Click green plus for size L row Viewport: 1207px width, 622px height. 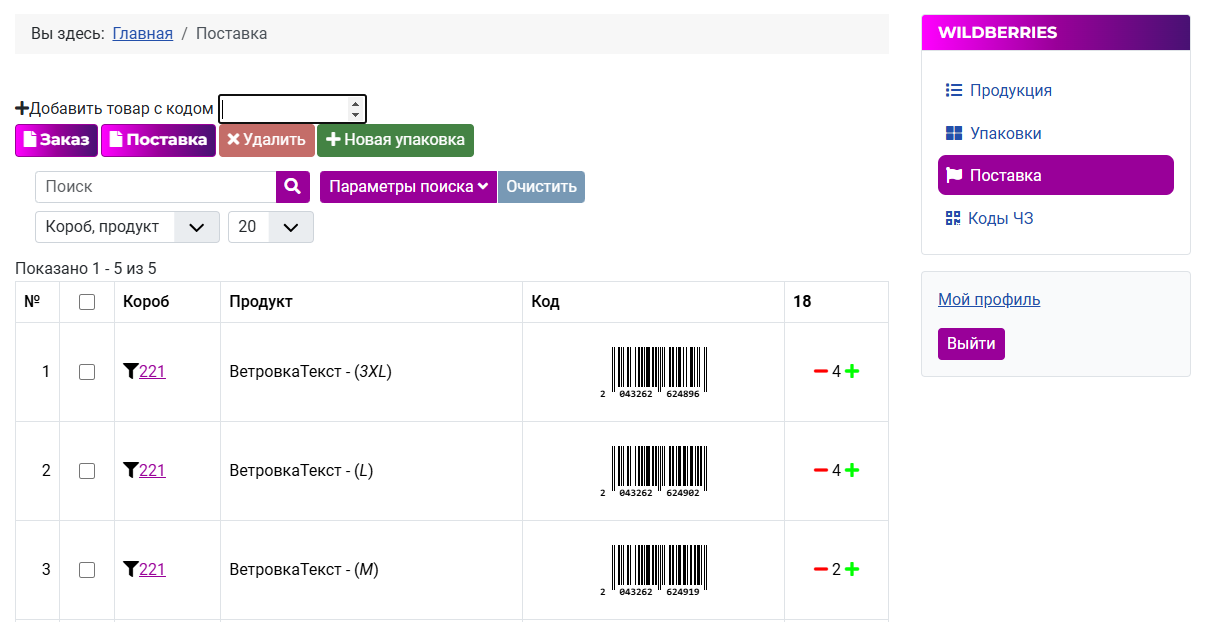852,470
